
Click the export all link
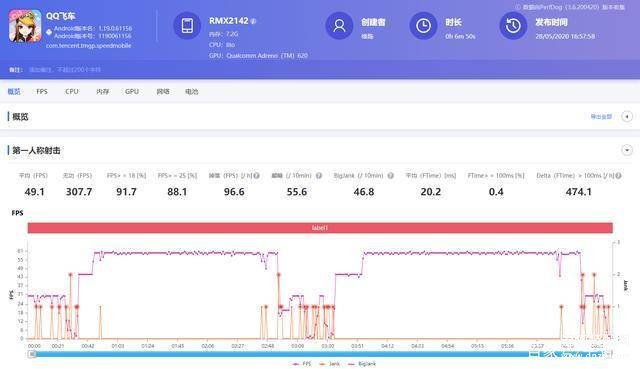[601, 117]
